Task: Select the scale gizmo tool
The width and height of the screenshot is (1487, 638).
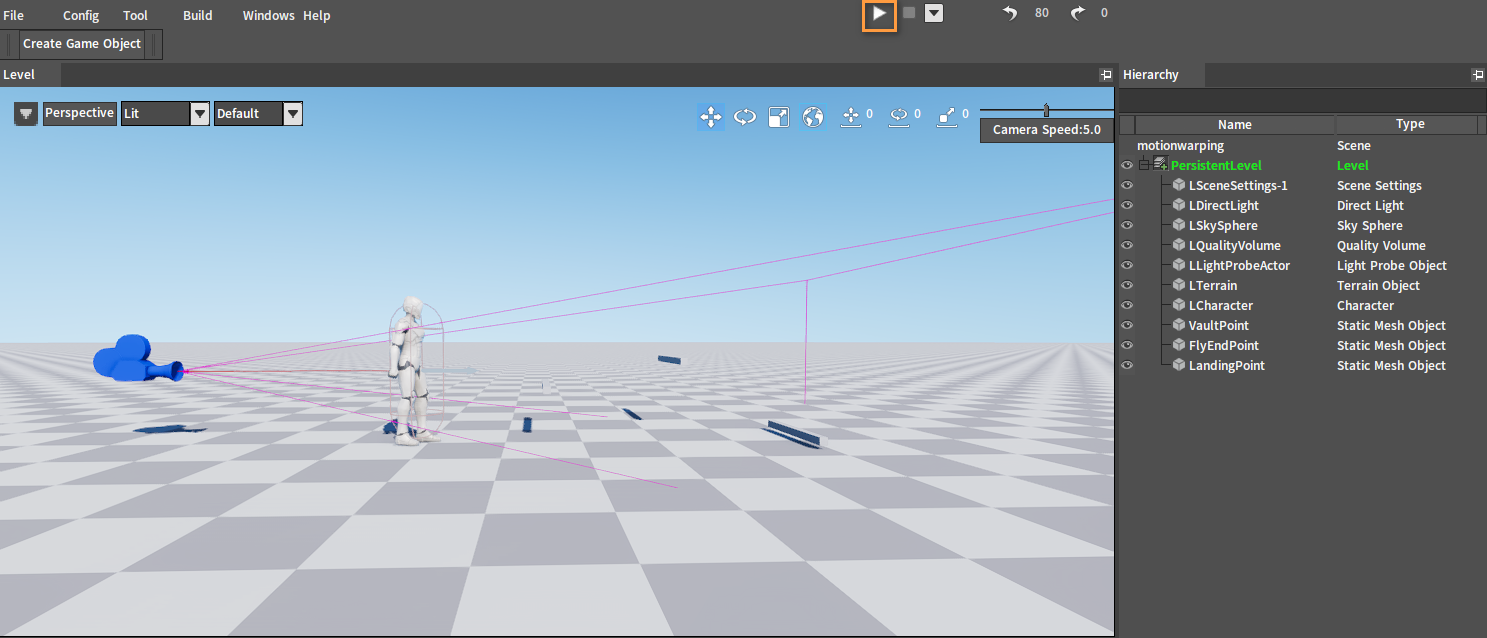Action: (778, 117)
